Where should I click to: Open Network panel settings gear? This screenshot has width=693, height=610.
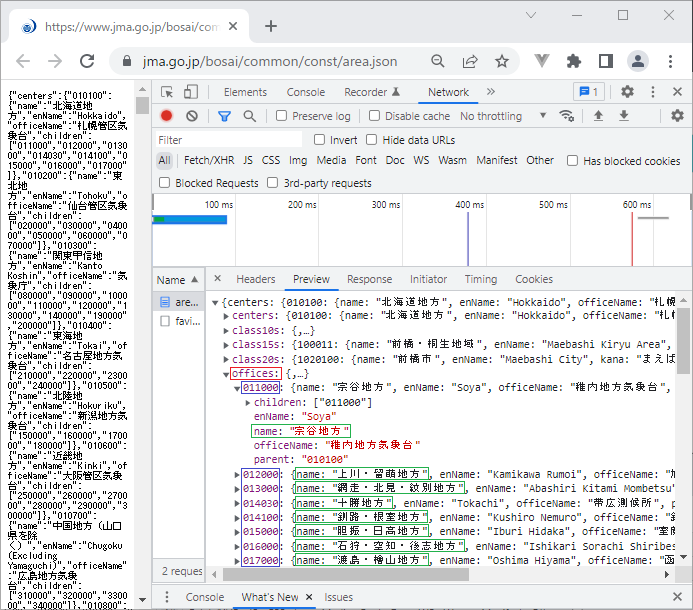(x=677, y=116)
